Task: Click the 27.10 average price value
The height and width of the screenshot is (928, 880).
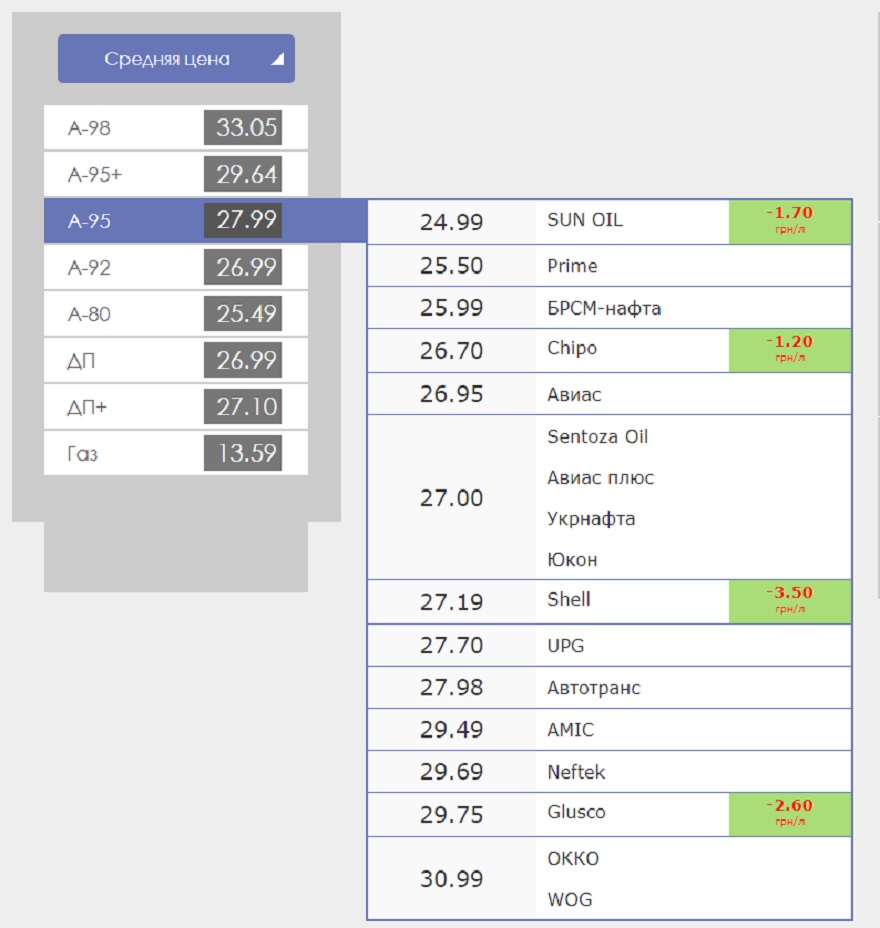Action: (243, 407)
